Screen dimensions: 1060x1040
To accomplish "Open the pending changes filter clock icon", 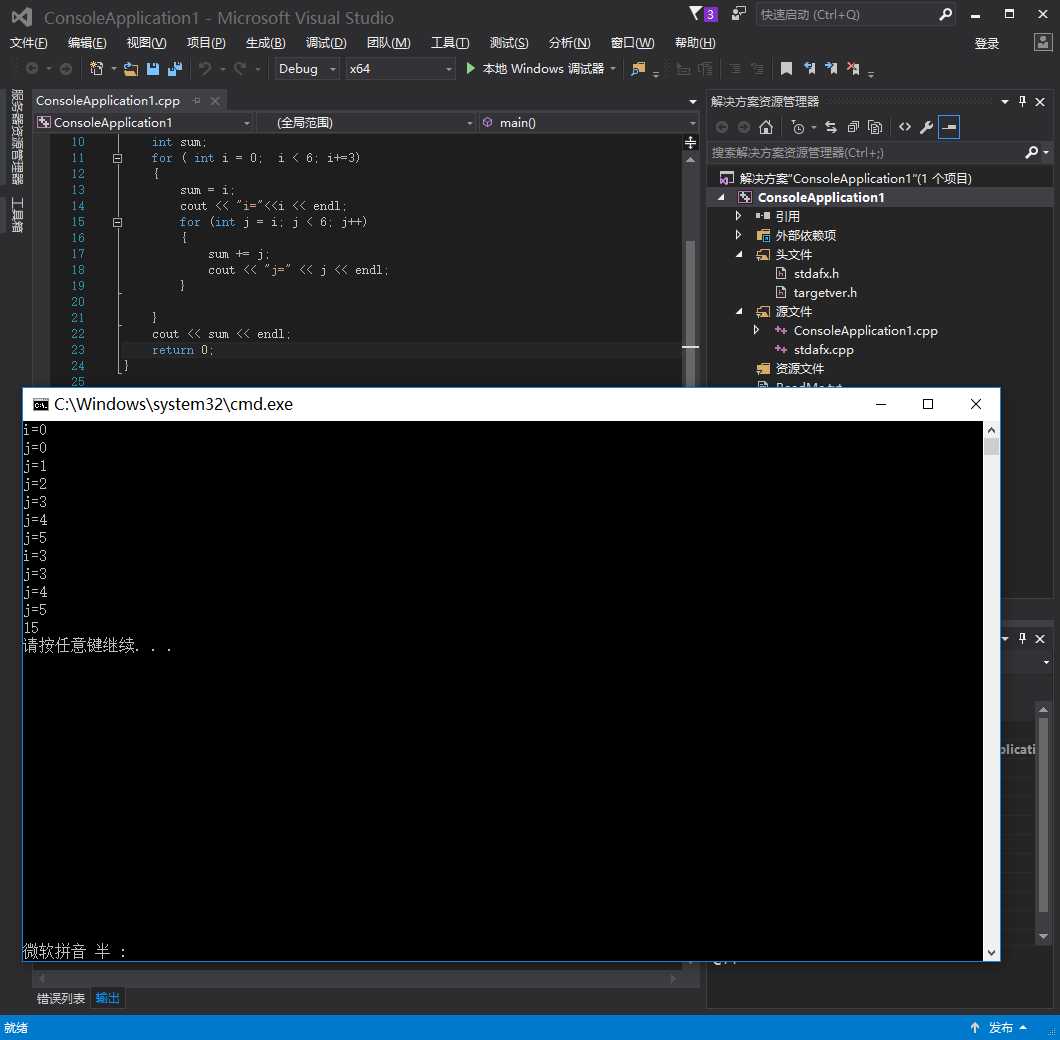I will click(x=798, y=127).
